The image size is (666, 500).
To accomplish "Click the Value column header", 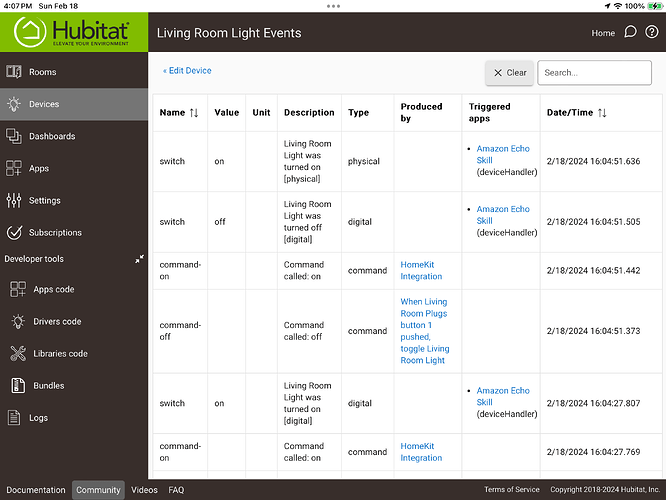I will tap(226, 113).
